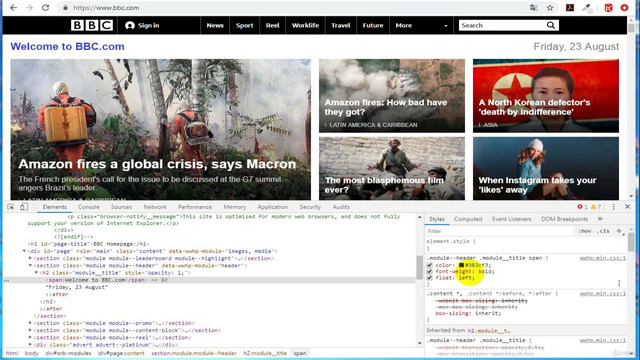Collapse the module--header section node
This screenshot has height=360, width=640.
pos(30,266)
